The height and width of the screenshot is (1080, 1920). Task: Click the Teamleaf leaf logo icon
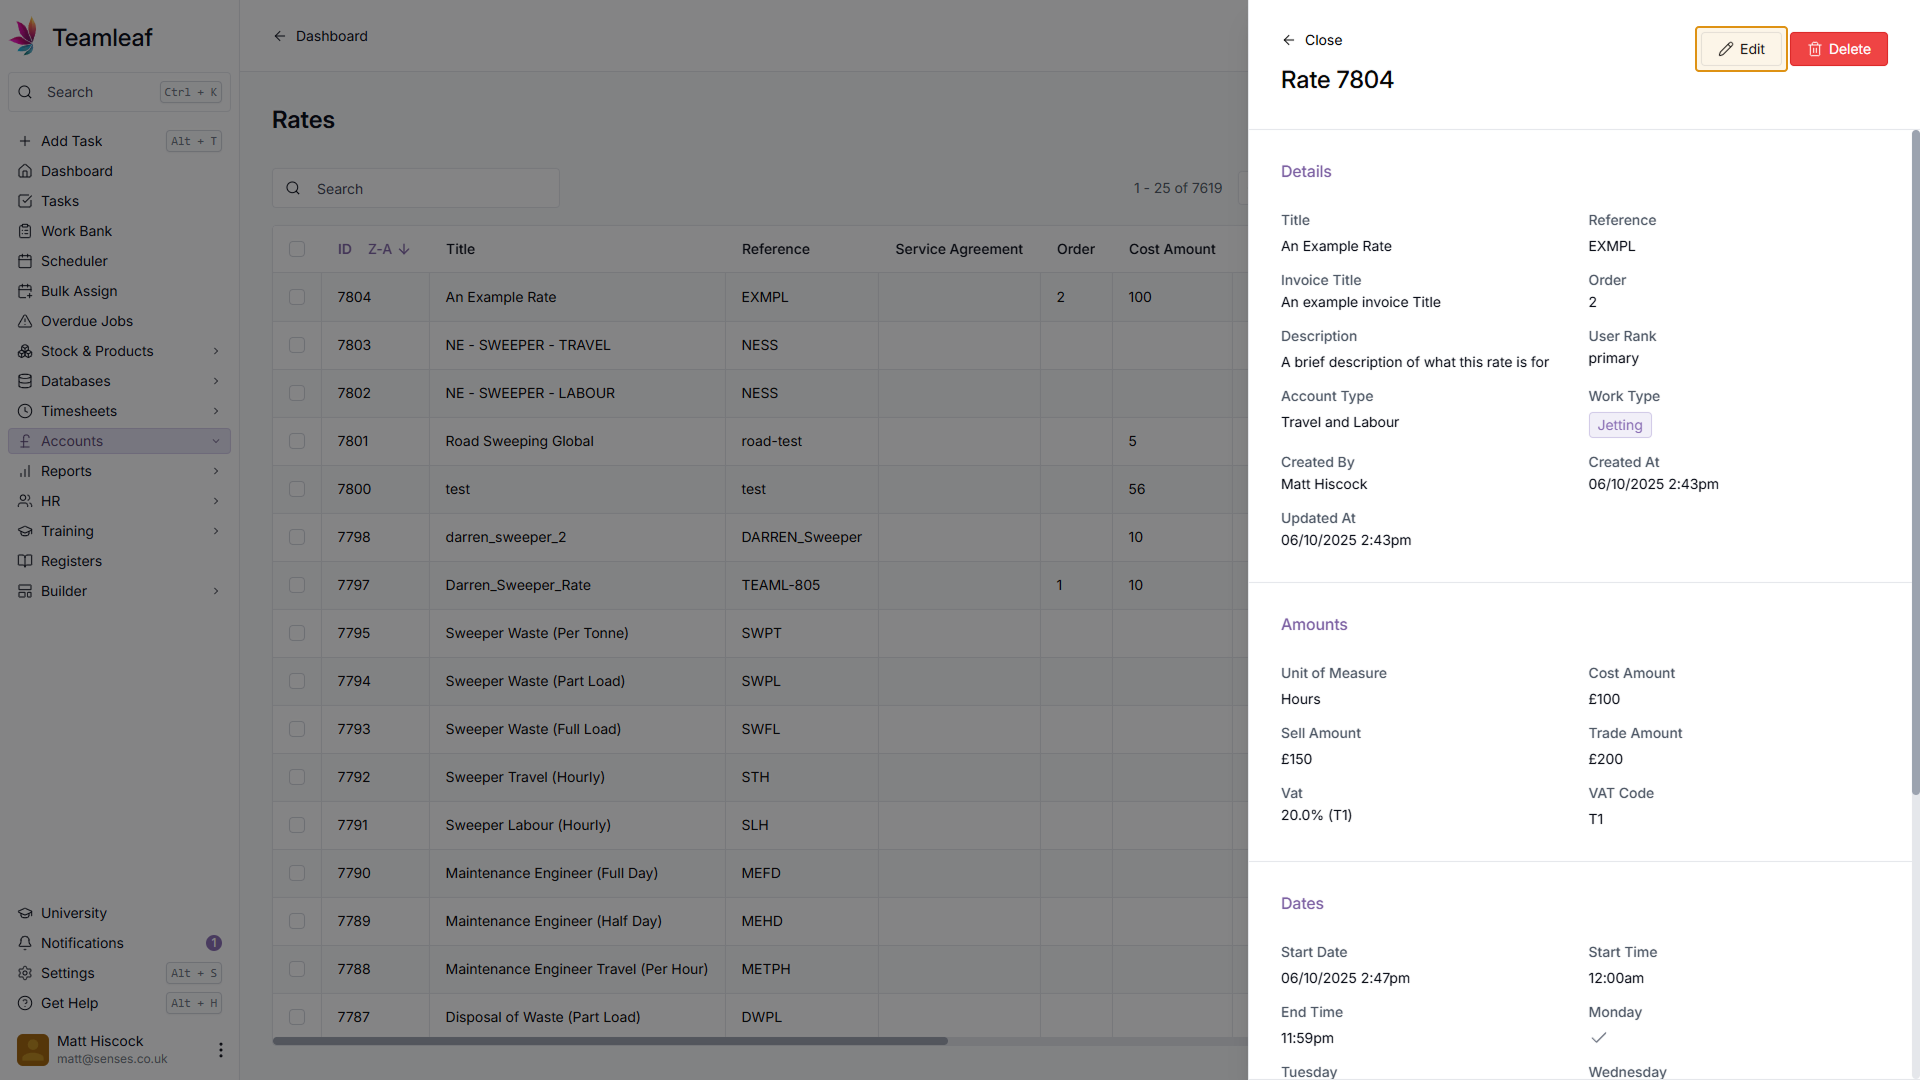[24, 36]
